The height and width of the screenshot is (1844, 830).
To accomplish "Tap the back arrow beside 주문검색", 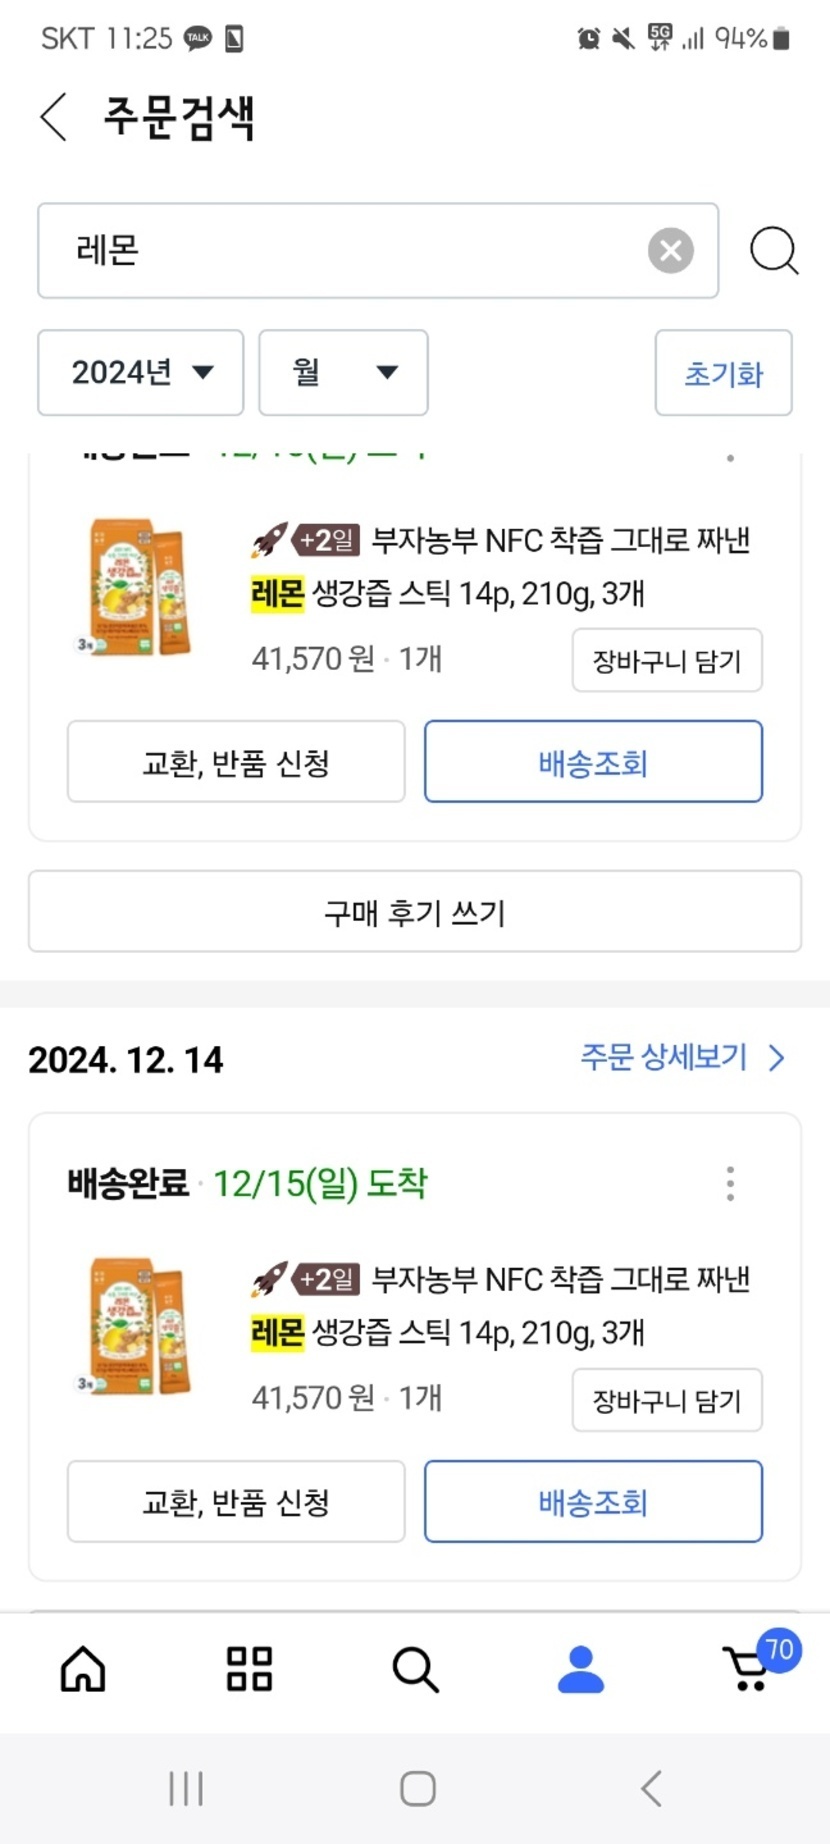I will pyautogui.click(x=54, y=117).
